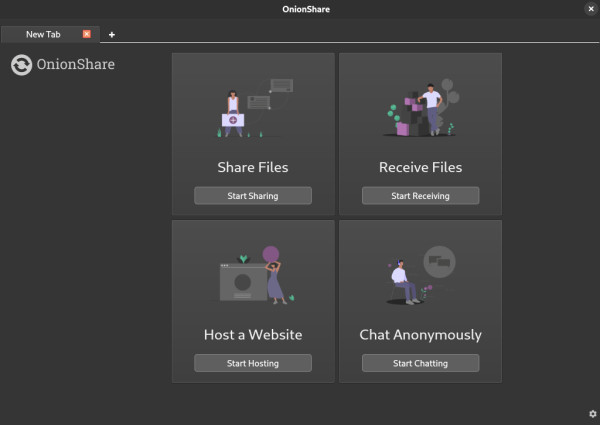600x425 pixels.
Task: Click the Share Files heading text
Action: tap(253, 167)
